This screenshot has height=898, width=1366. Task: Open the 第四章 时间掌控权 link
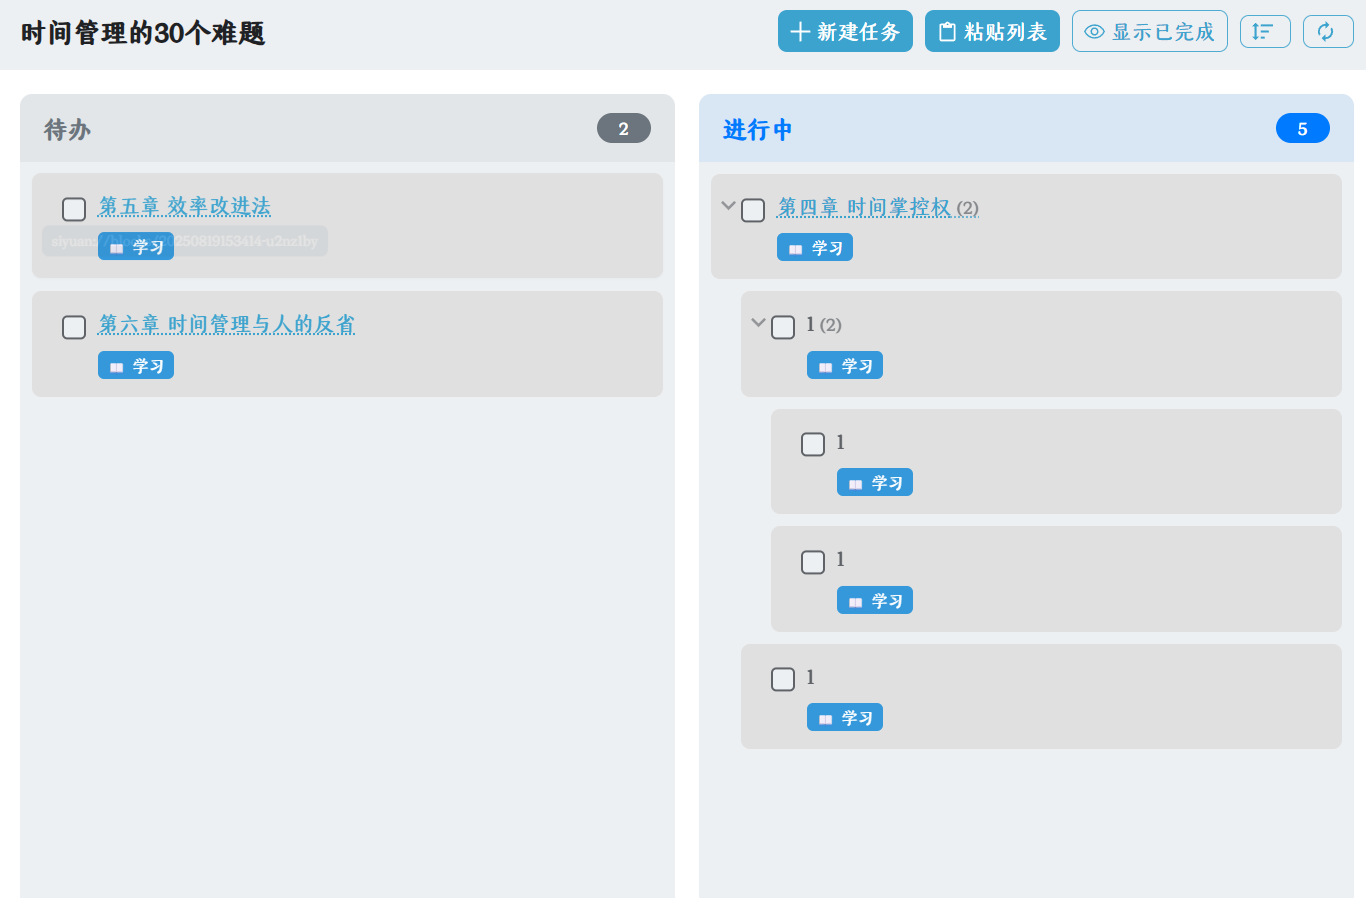tap(864, 207)
